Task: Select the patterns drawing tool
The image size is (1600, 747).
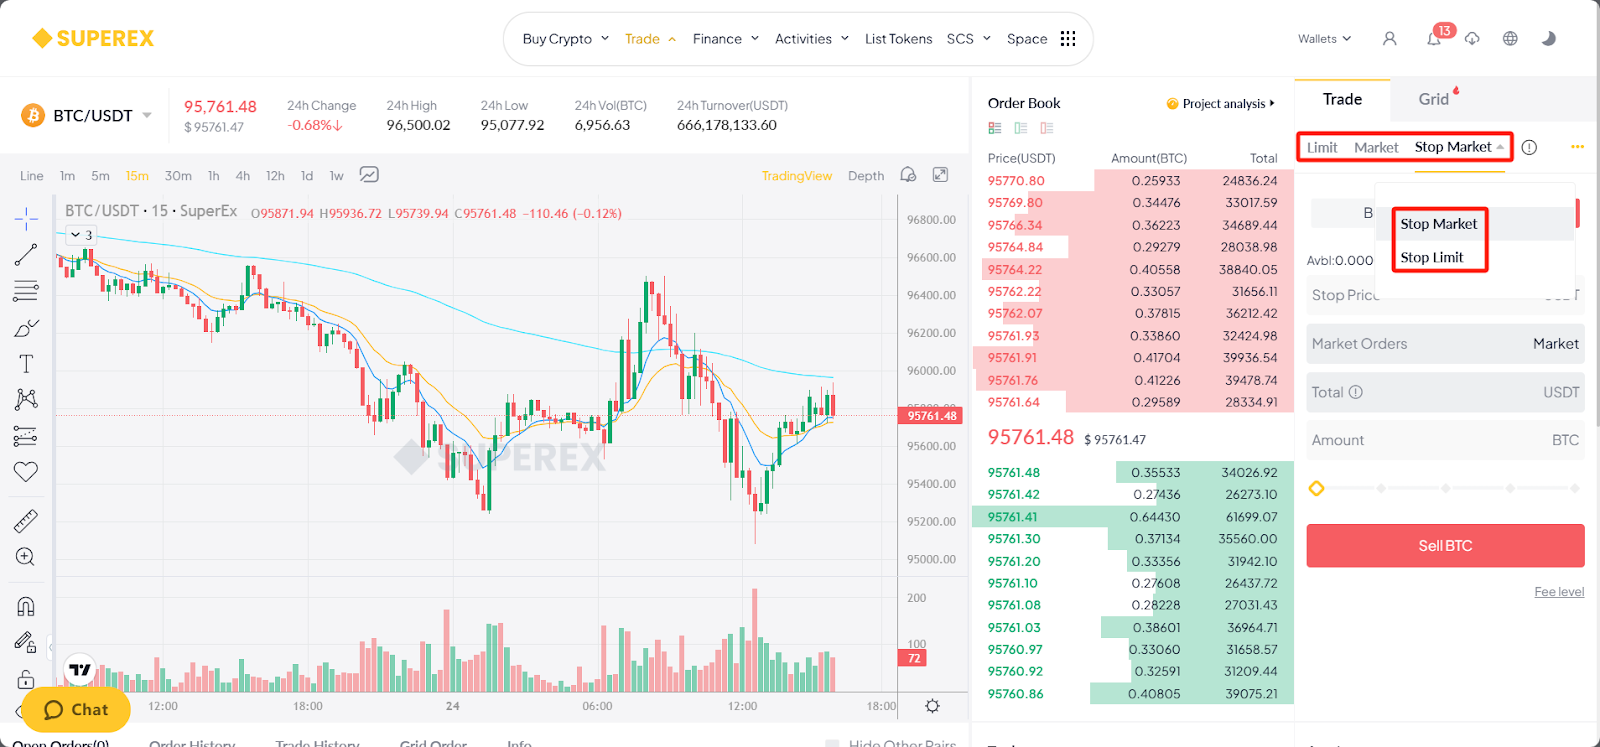Action: (x=26, y=400)
